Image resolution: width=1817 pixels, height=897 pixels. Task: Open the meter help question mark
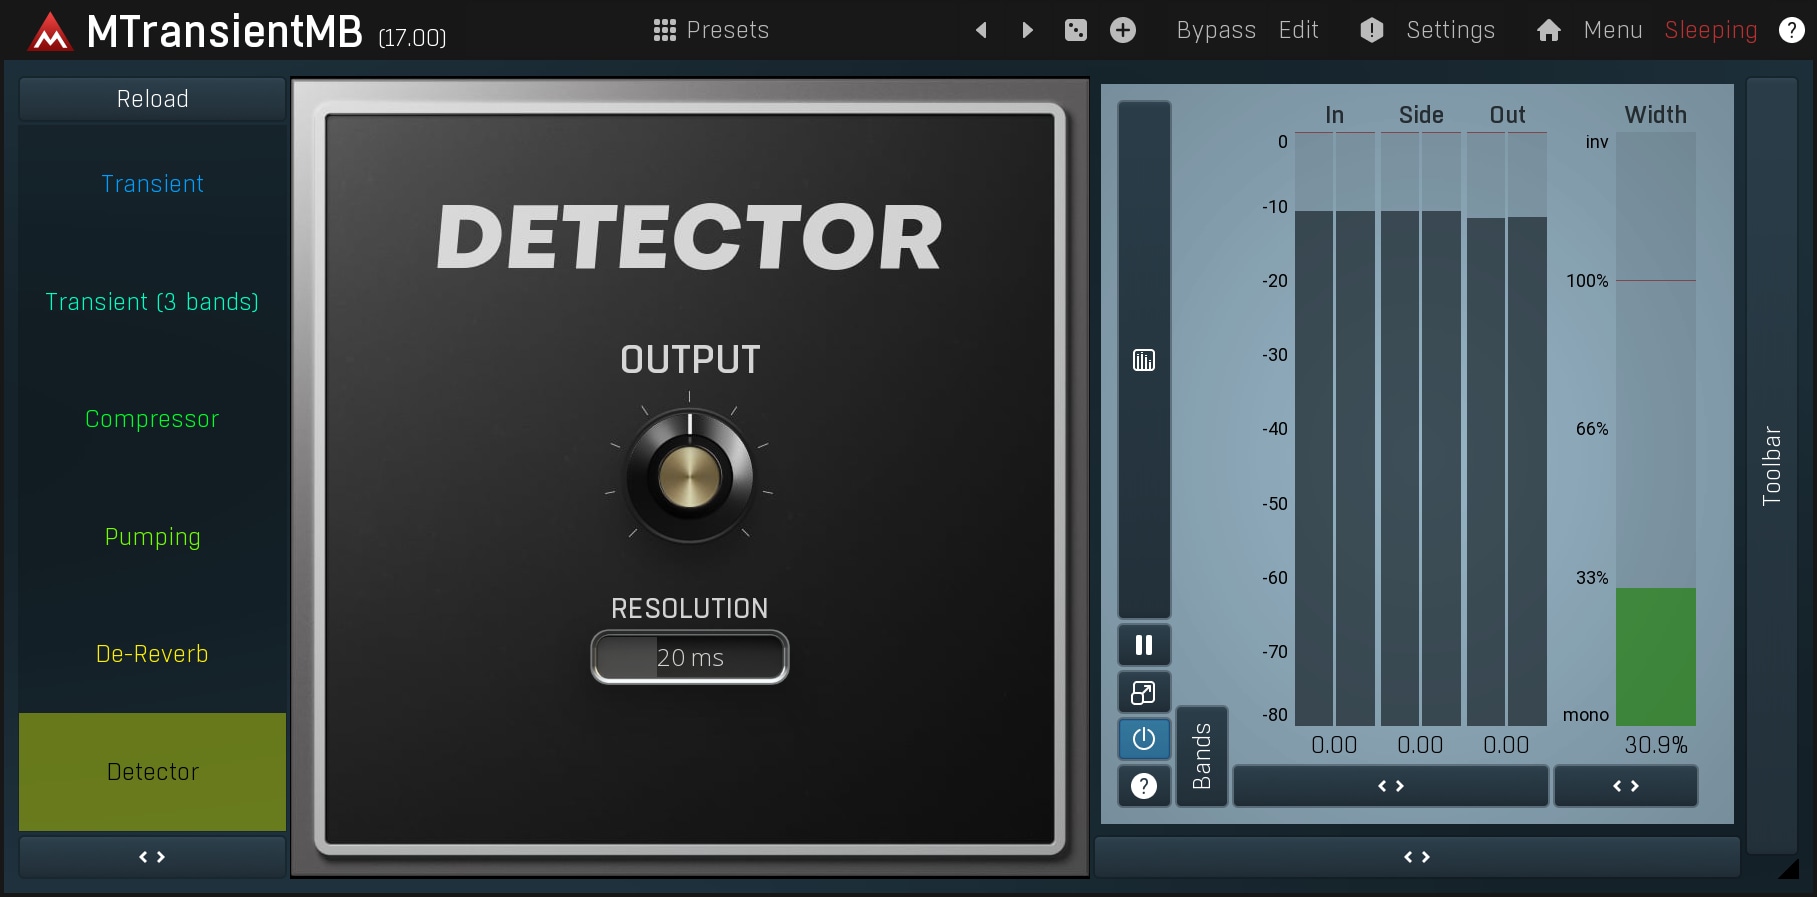[x=1144, y=786]
